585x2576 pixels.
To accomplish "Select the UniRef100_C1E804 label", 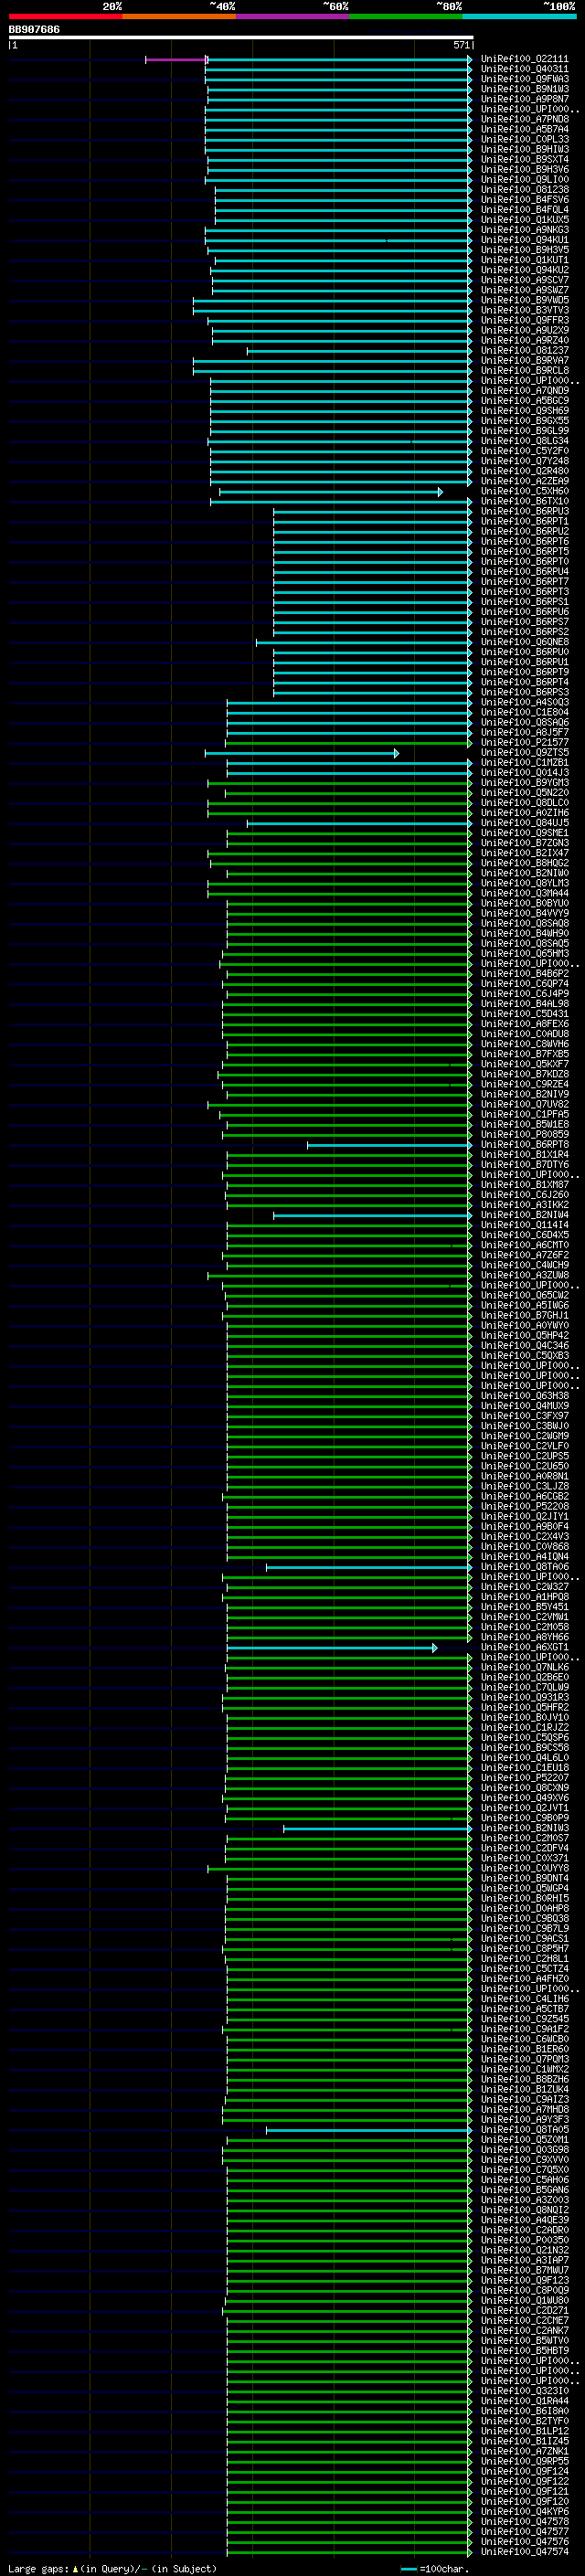I will pyautogui.click(x=524, y=712).
